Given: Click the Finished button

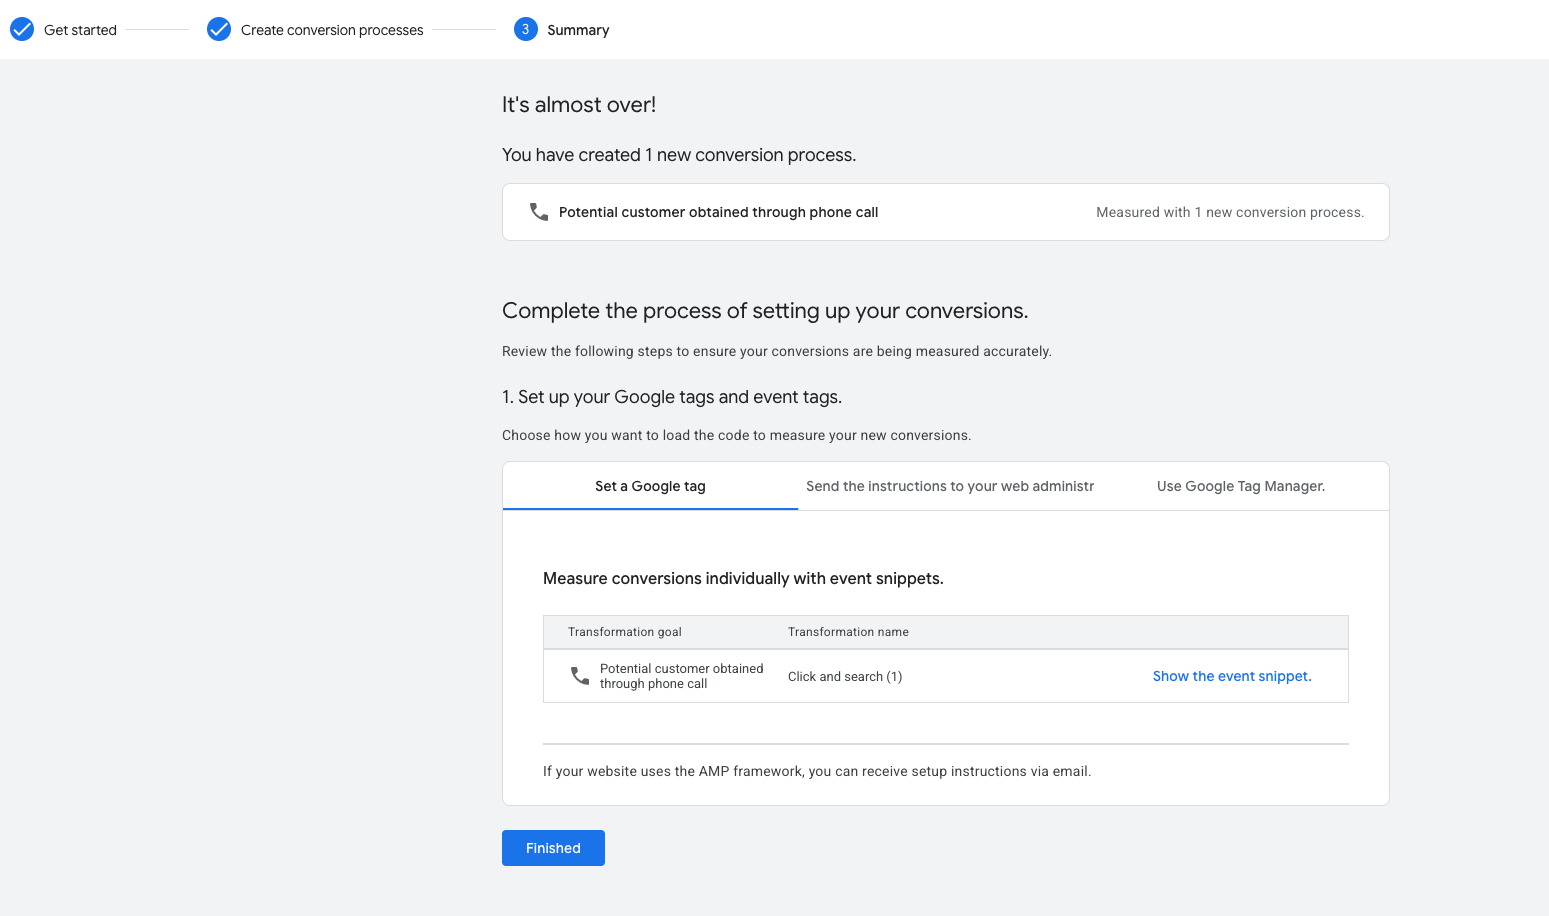Looking at the screenshot, I should click(x=553, y=848).
